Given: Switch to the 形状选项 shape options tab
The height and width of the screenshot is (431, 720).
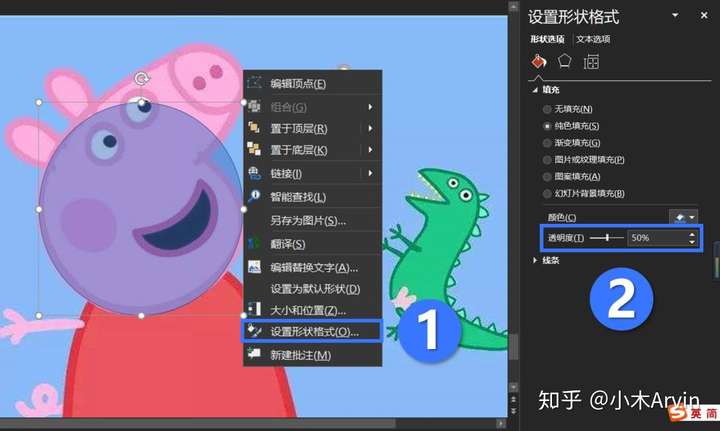Looking at the screenshot, I should click(x=547, y=39).
